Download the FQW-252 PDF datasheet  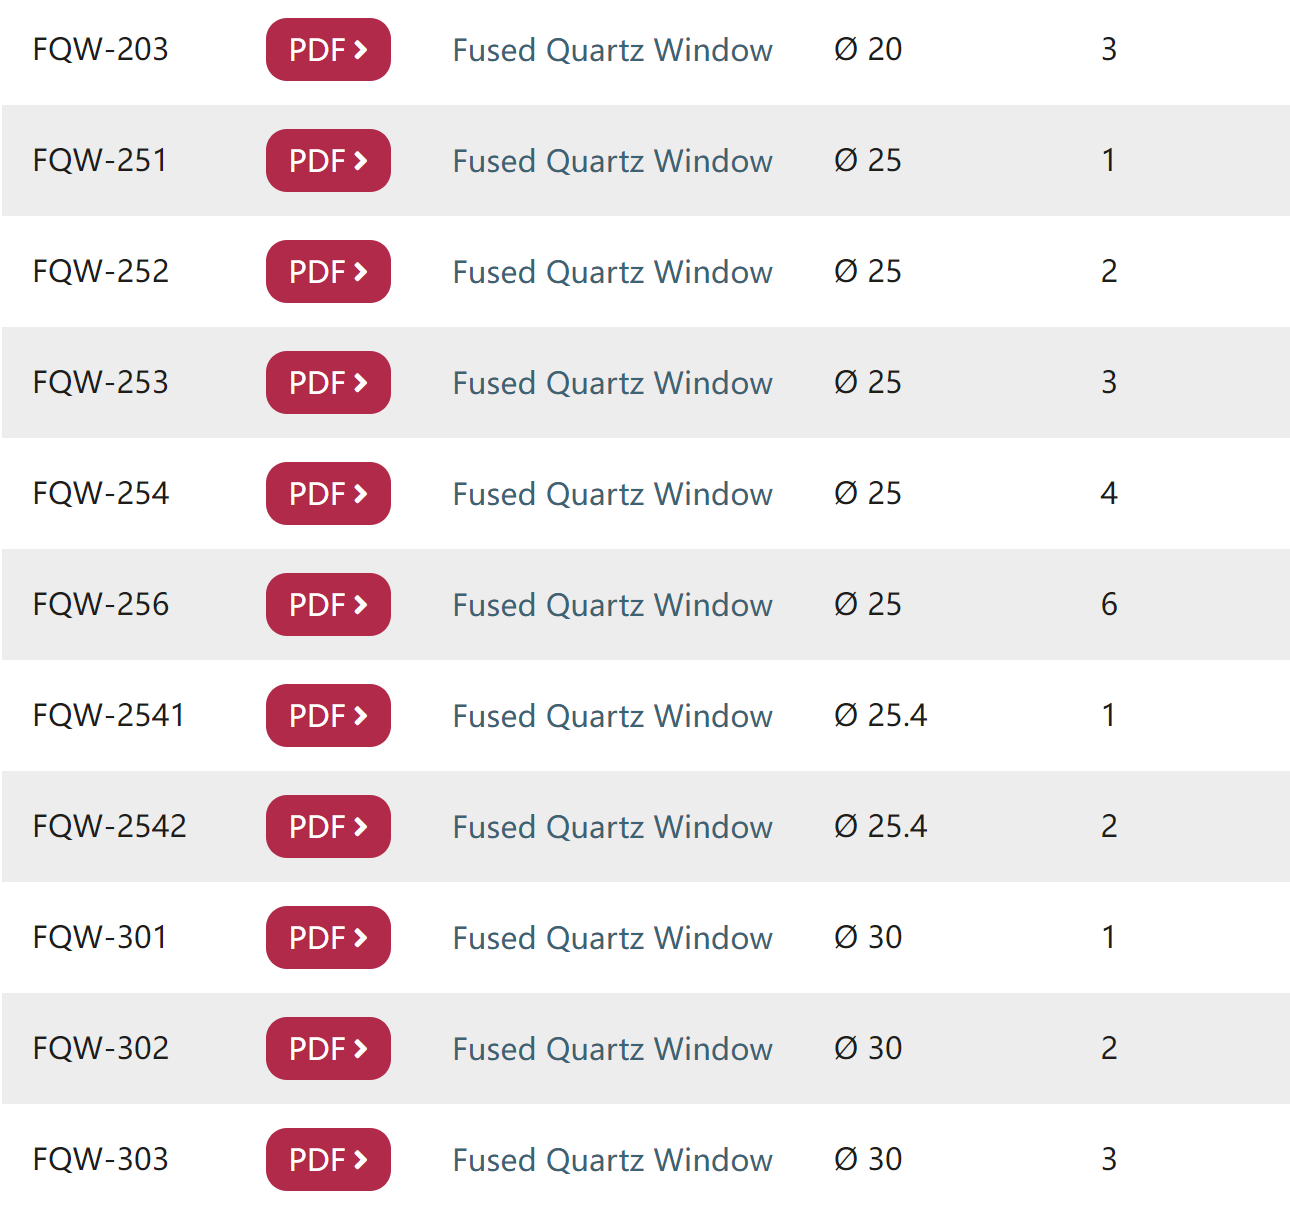coord(328,272)
